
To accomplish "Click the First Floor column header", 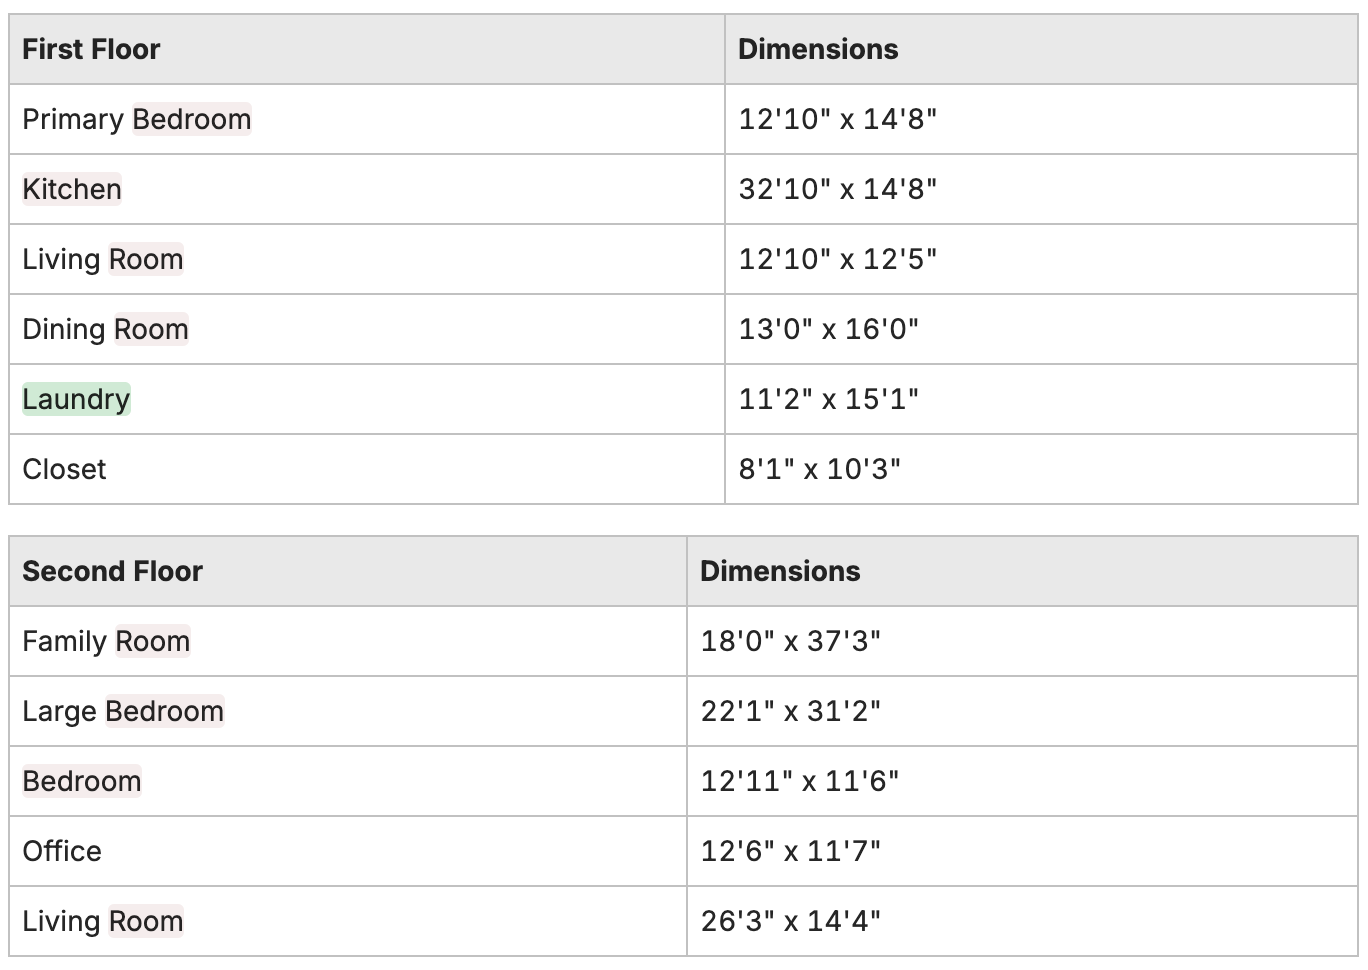I will (x=91, y=49).
